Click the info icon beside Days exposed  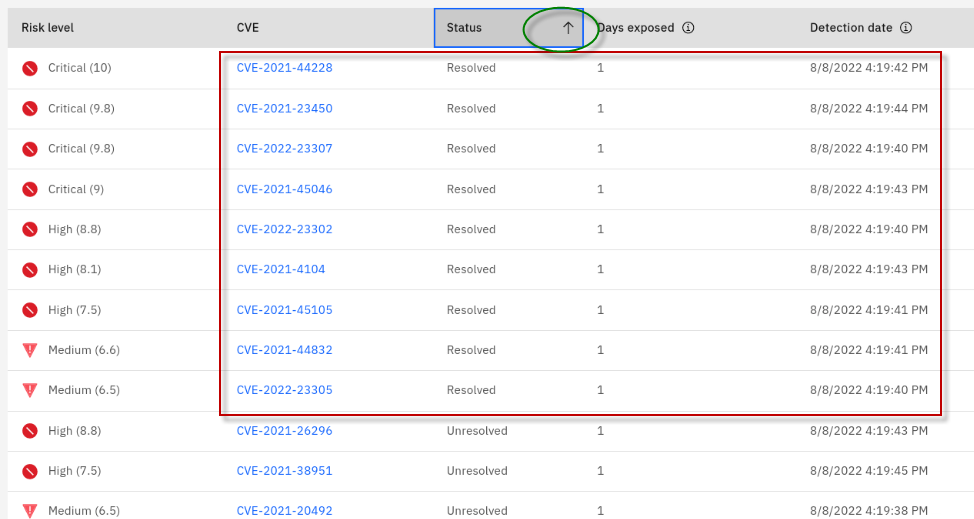[x=688, y=28]
